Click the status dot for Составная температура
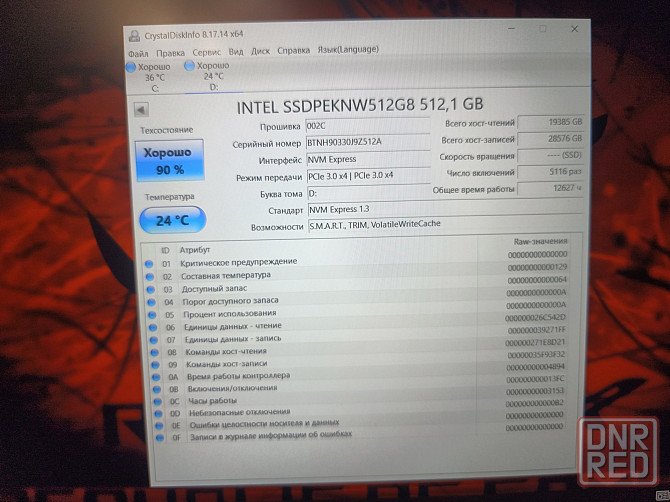 pyautogui.click(x=150, y=277)
